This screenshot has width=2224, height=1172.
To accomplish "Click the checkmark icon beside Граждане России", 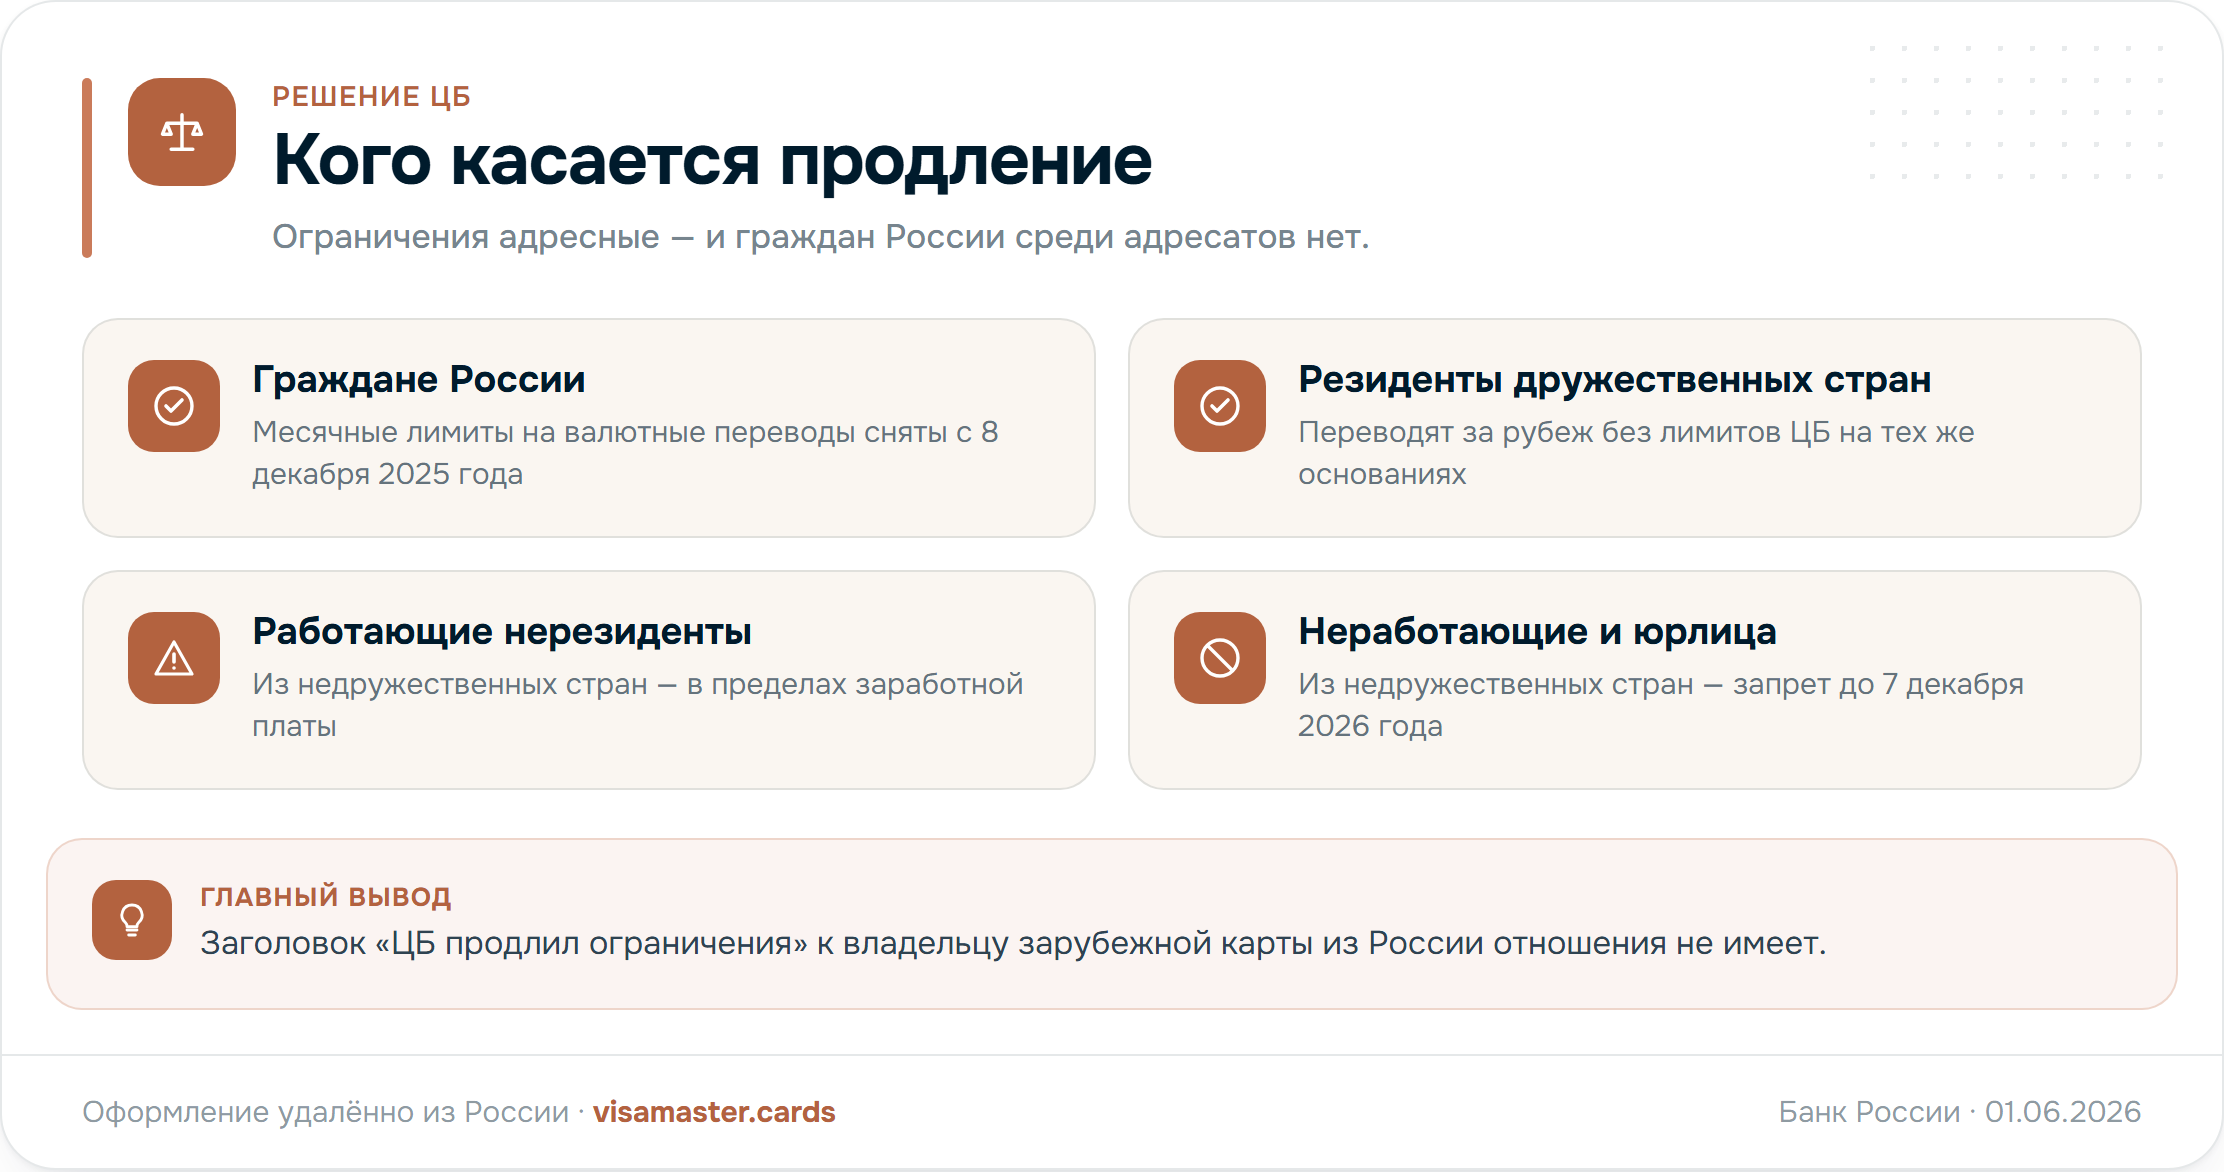I will click(174, 406).
